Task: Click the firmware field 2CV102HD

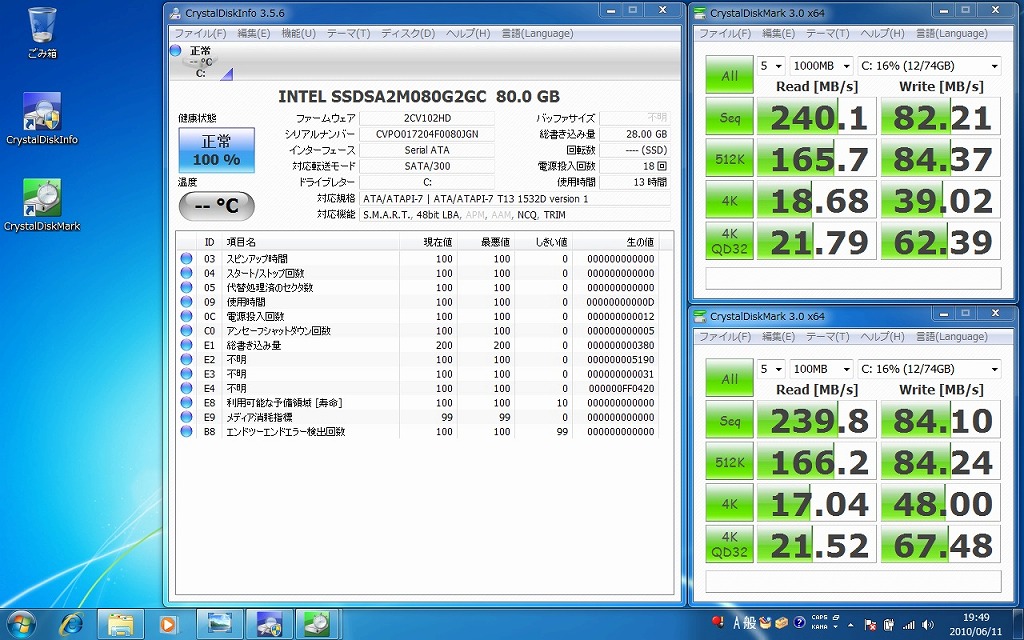Action: click(427, 118)
